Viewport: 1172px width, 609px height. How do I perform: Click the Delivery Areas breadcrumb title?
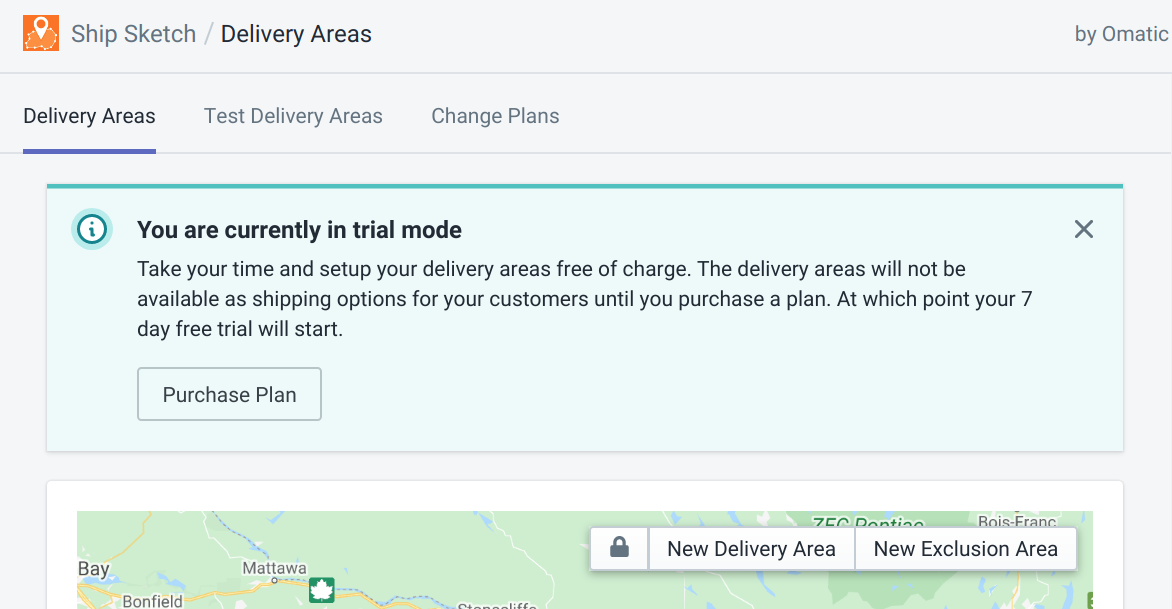pyautogui.click(x=296, y=34)
